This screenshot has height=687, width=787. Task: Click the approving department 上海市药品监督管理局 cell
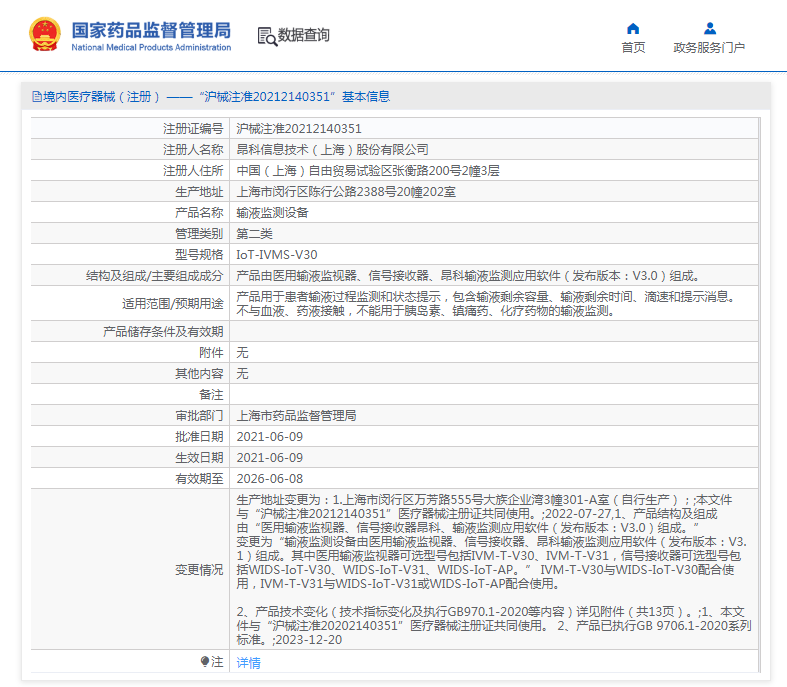296,415
